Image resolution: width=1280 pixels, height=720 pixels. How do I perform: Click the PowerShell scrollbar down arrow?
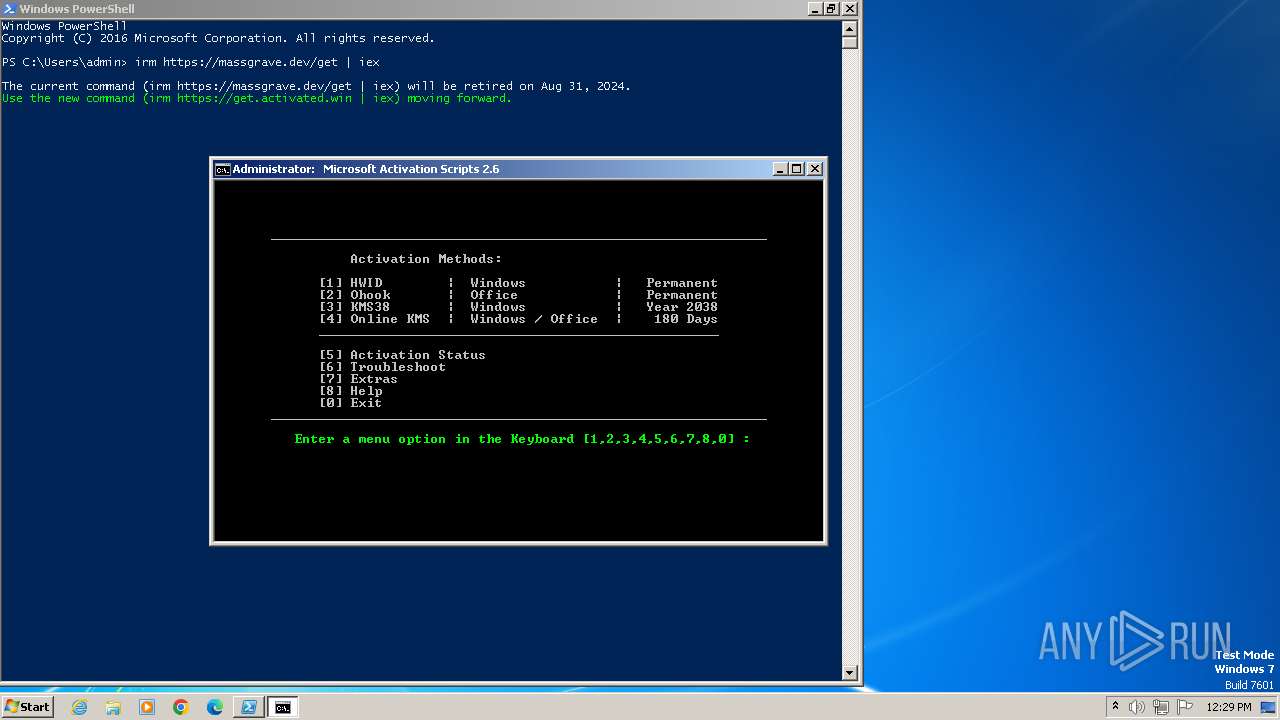tap(850, 673)
